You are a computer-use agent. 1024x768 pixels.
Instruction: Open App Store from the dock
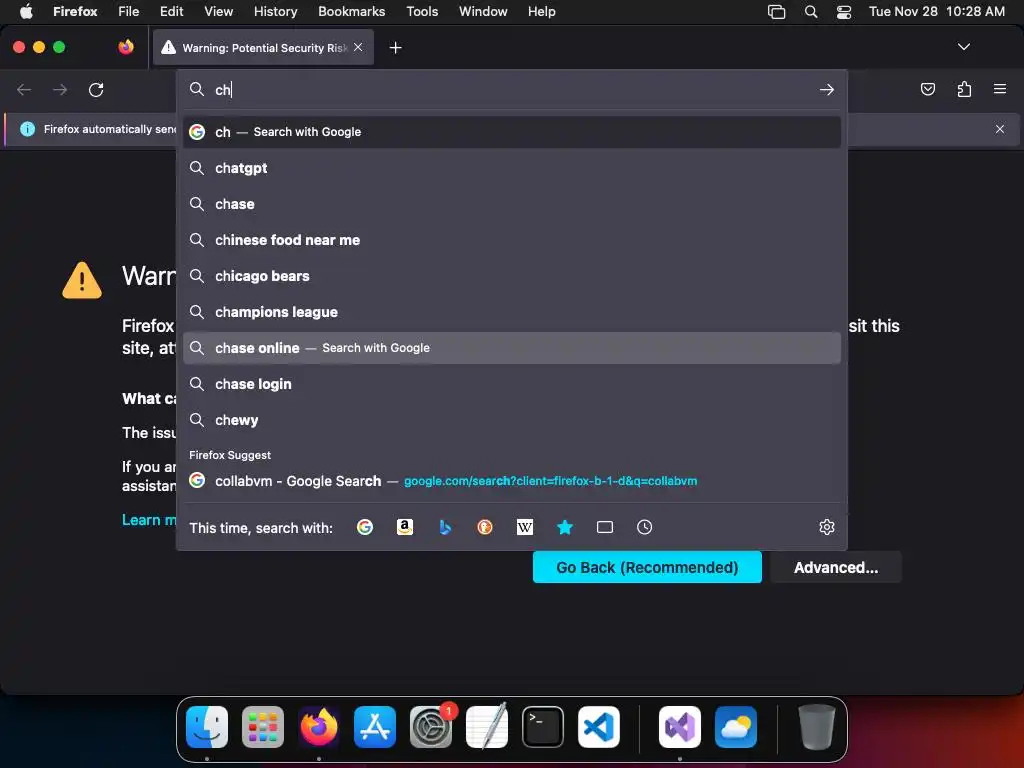(x=375, y=727)
